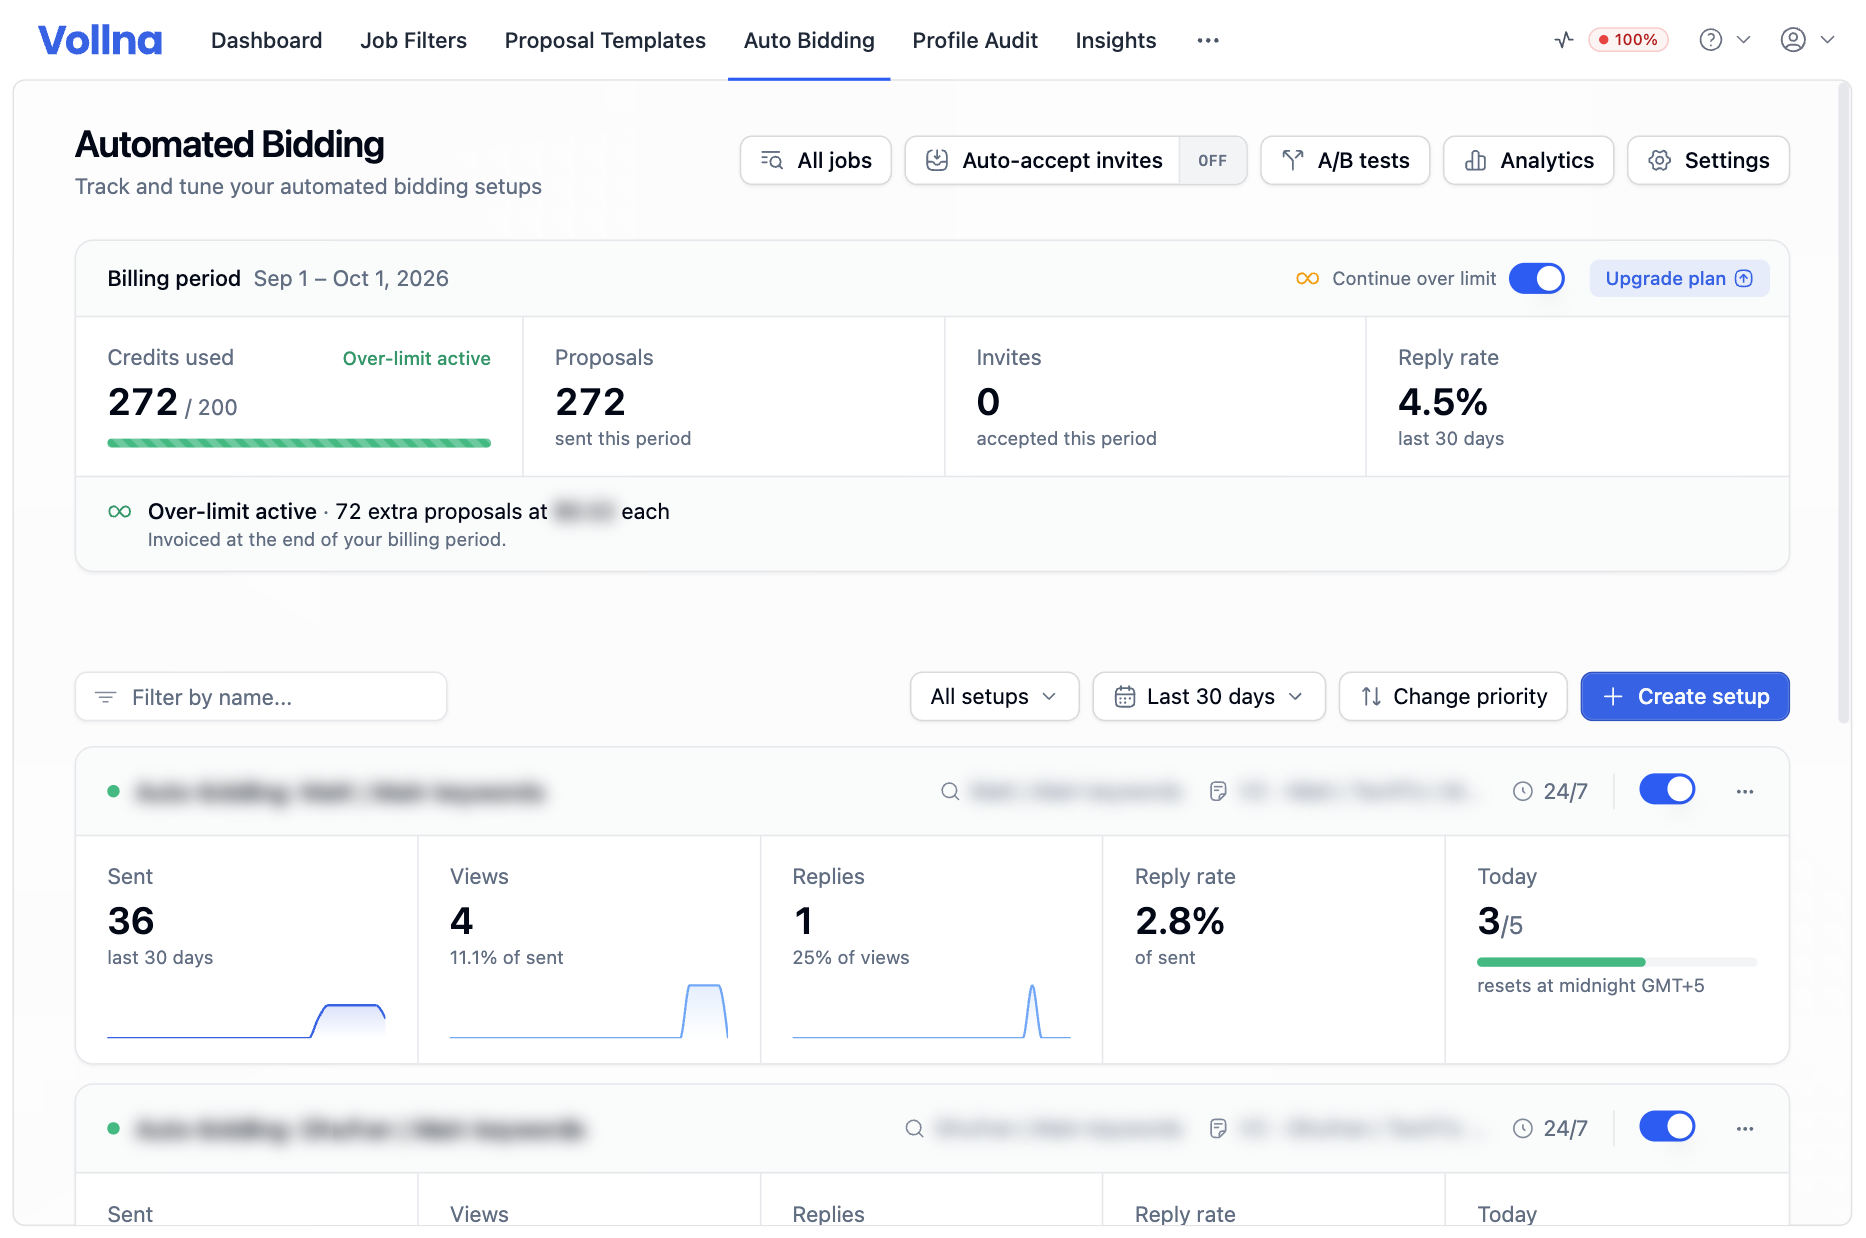Click the '11.1% of sent' views text
This screenshot has height=1238, width=1866.
pyautogui.click(x=506, y=958)
